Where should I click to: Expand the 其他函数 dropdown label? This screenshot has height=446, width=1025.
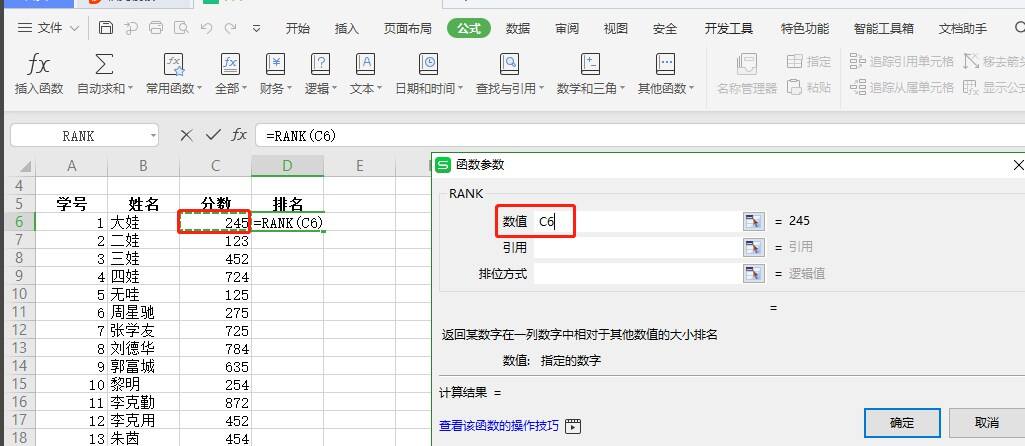[x=665, y=88]
